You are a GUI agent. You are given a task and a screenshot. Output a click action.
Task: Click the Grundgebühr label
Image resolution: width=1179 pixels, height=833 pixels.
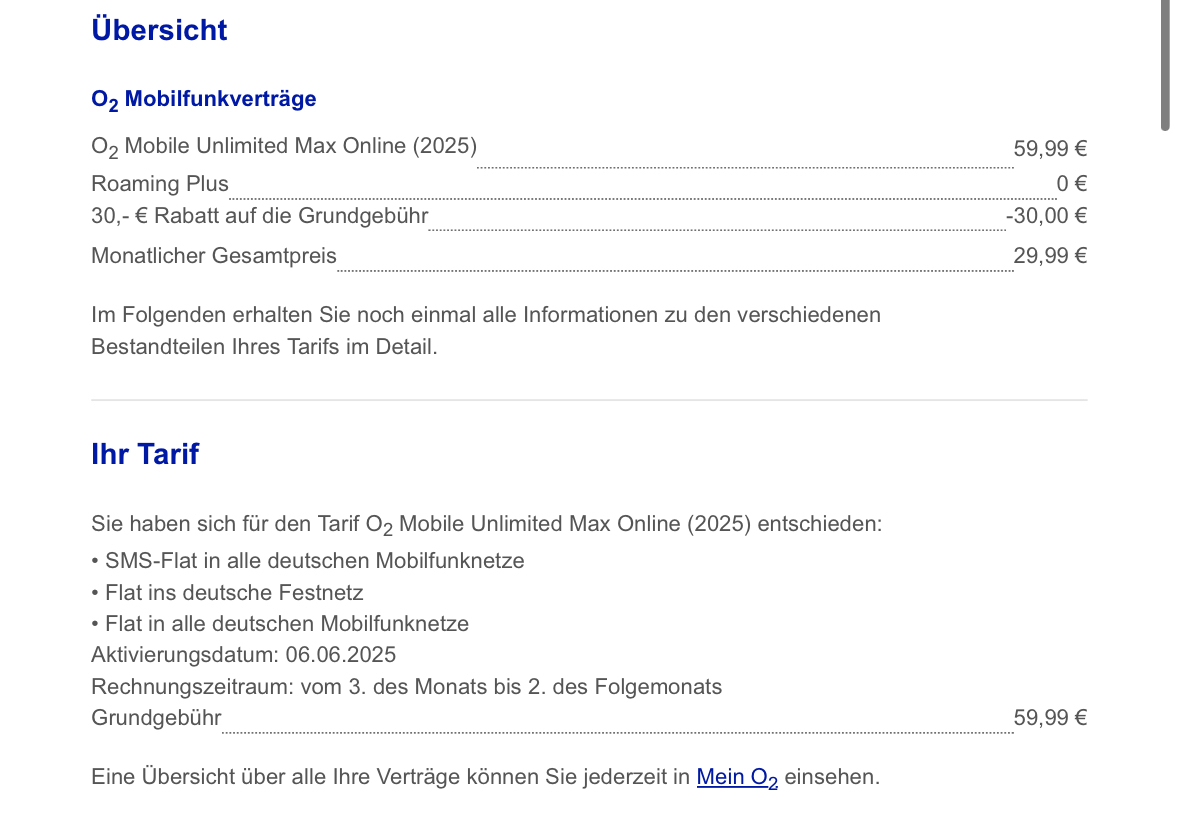tap(156, 718)
